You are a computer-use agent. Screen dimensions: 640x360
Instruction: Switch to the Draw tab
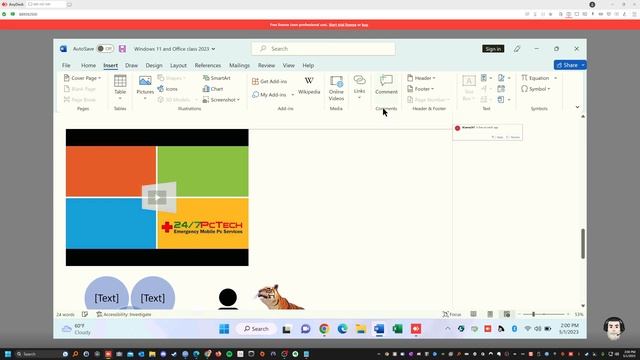click(131, 65)
